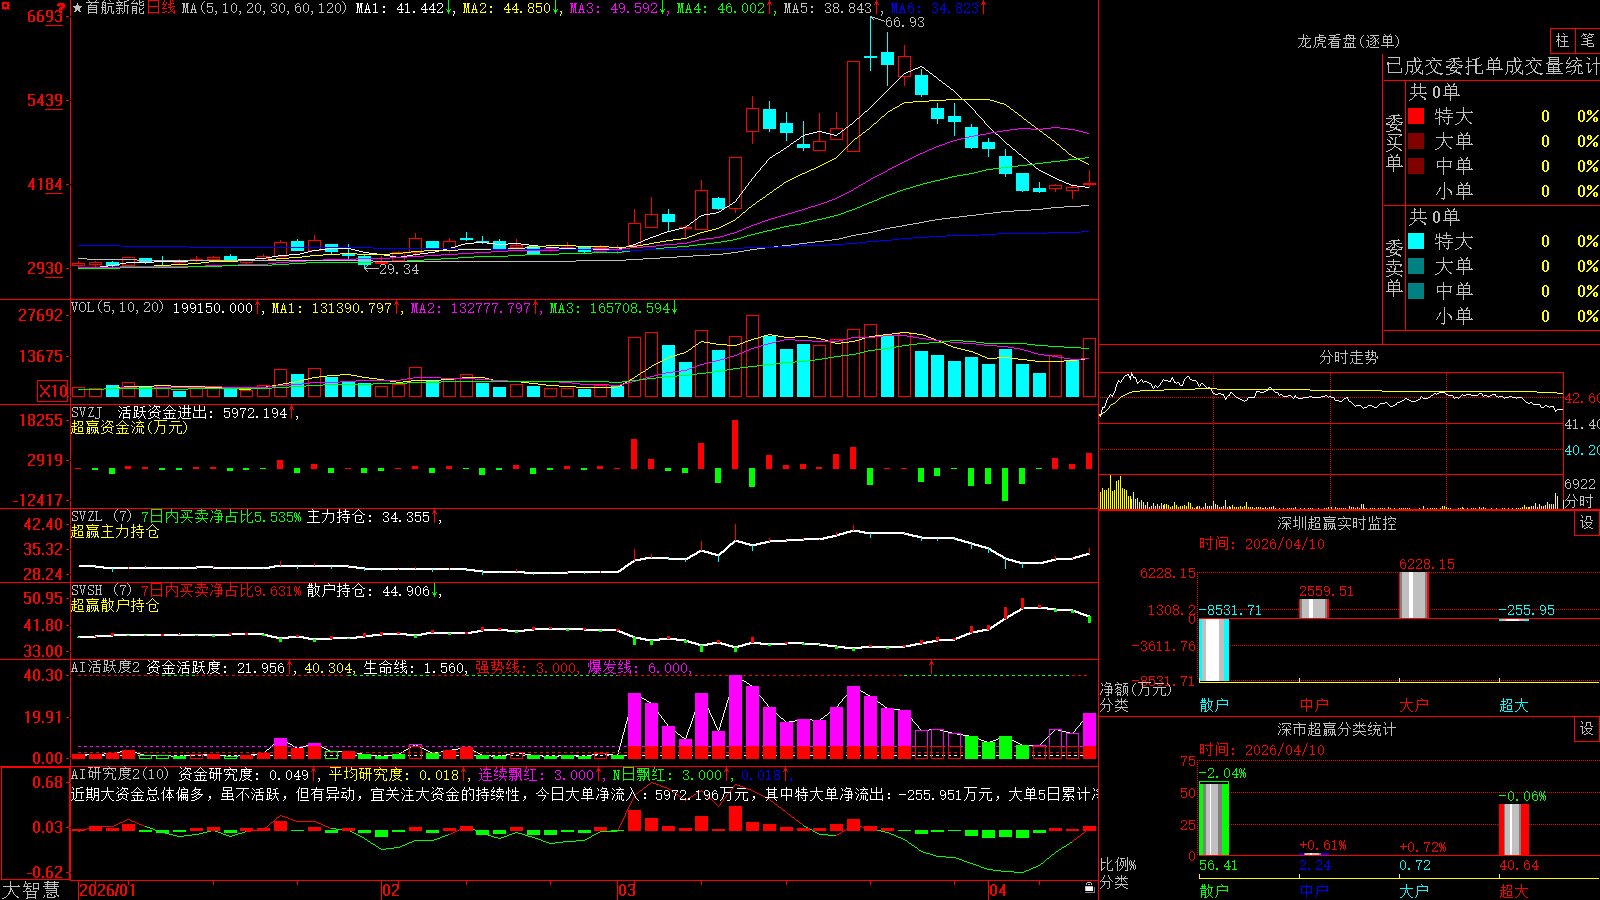This screenshot has height=900, width=1600.
Task: Click the red 特大 buy-order color swatch
Action: pos(1416,116)
